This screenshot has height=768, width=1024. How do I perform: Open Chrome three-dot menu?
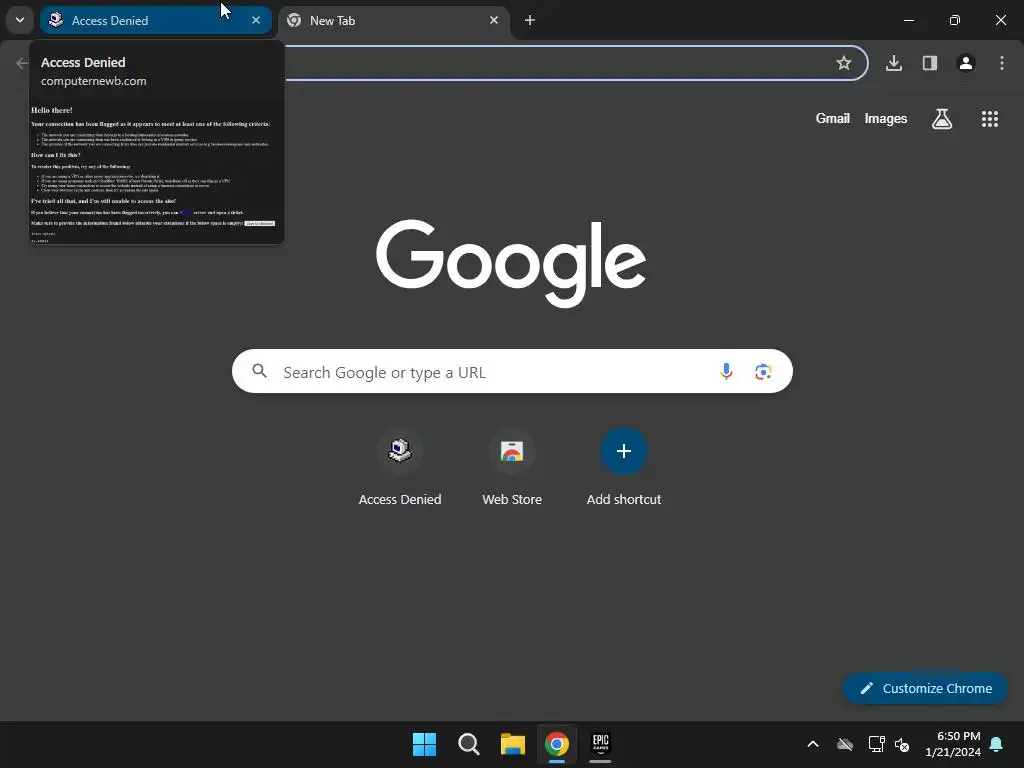pyautogui.click(x=1002, y=63)
